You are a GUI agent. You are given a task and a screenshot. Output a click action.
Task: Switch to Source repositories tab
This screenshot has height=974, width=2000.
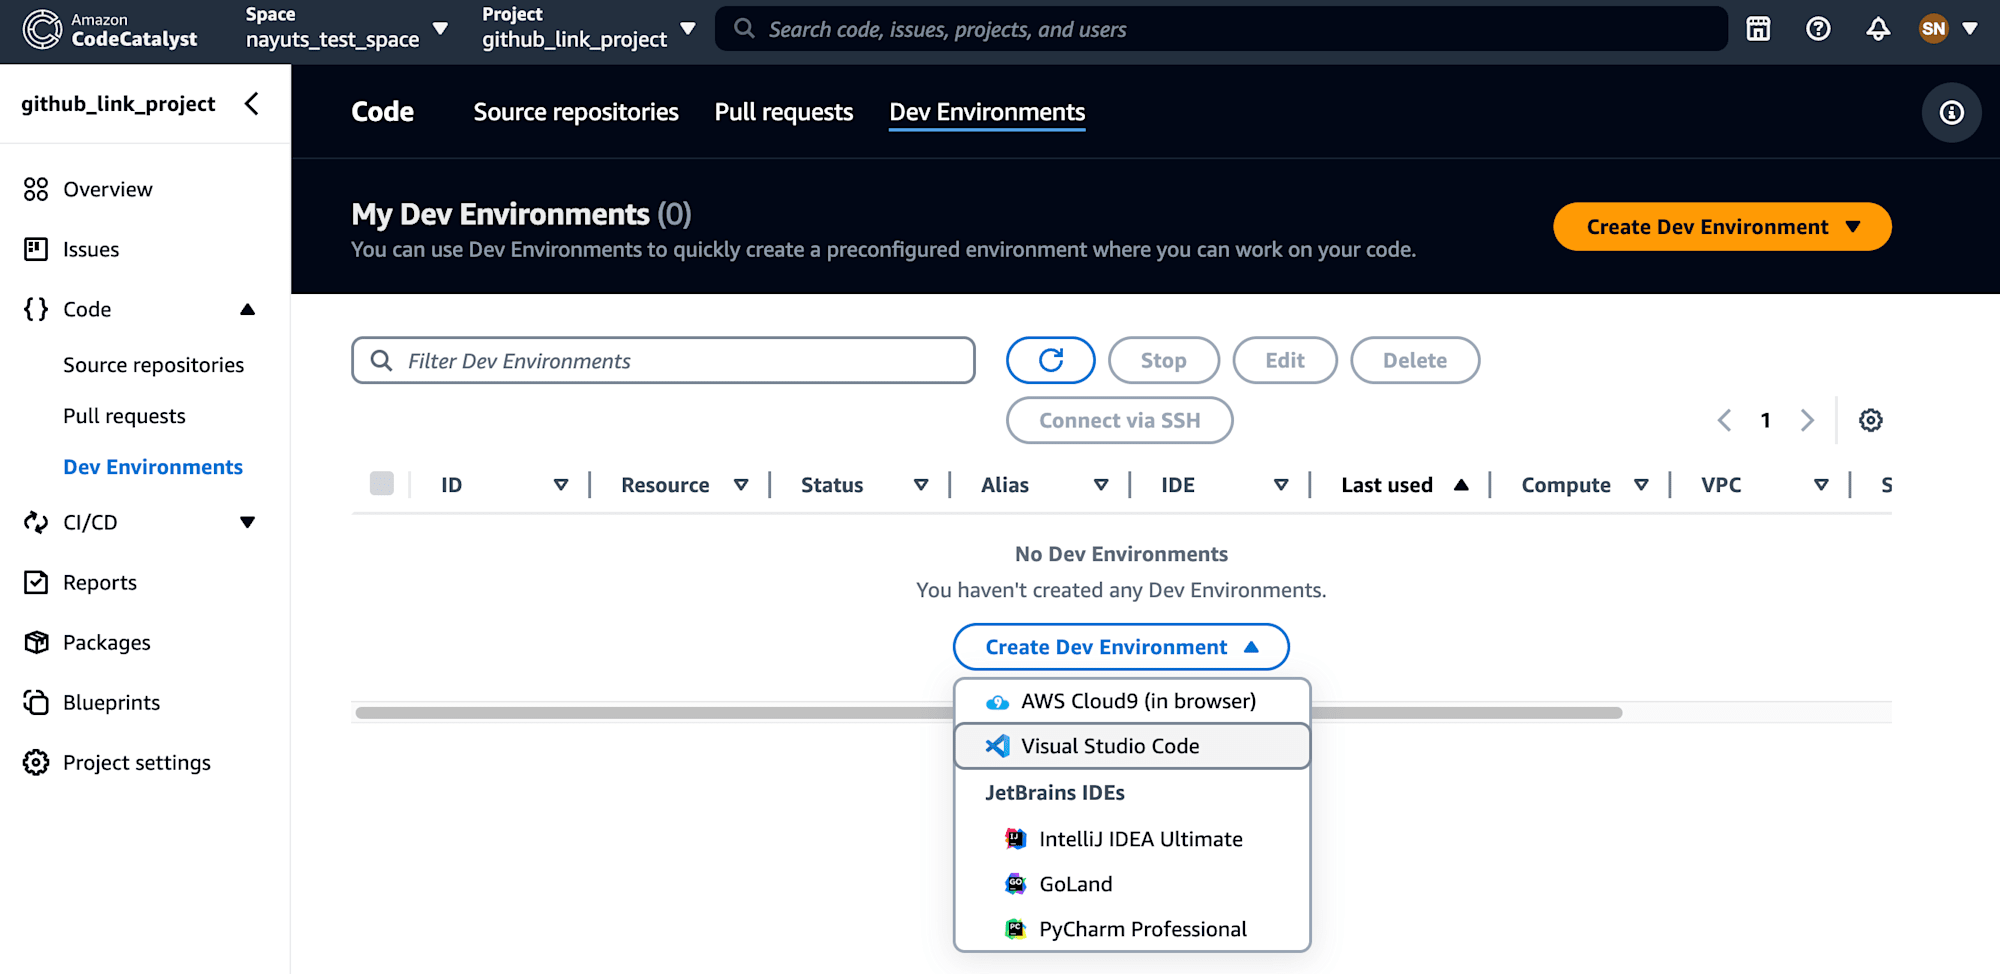click(576, 112)
